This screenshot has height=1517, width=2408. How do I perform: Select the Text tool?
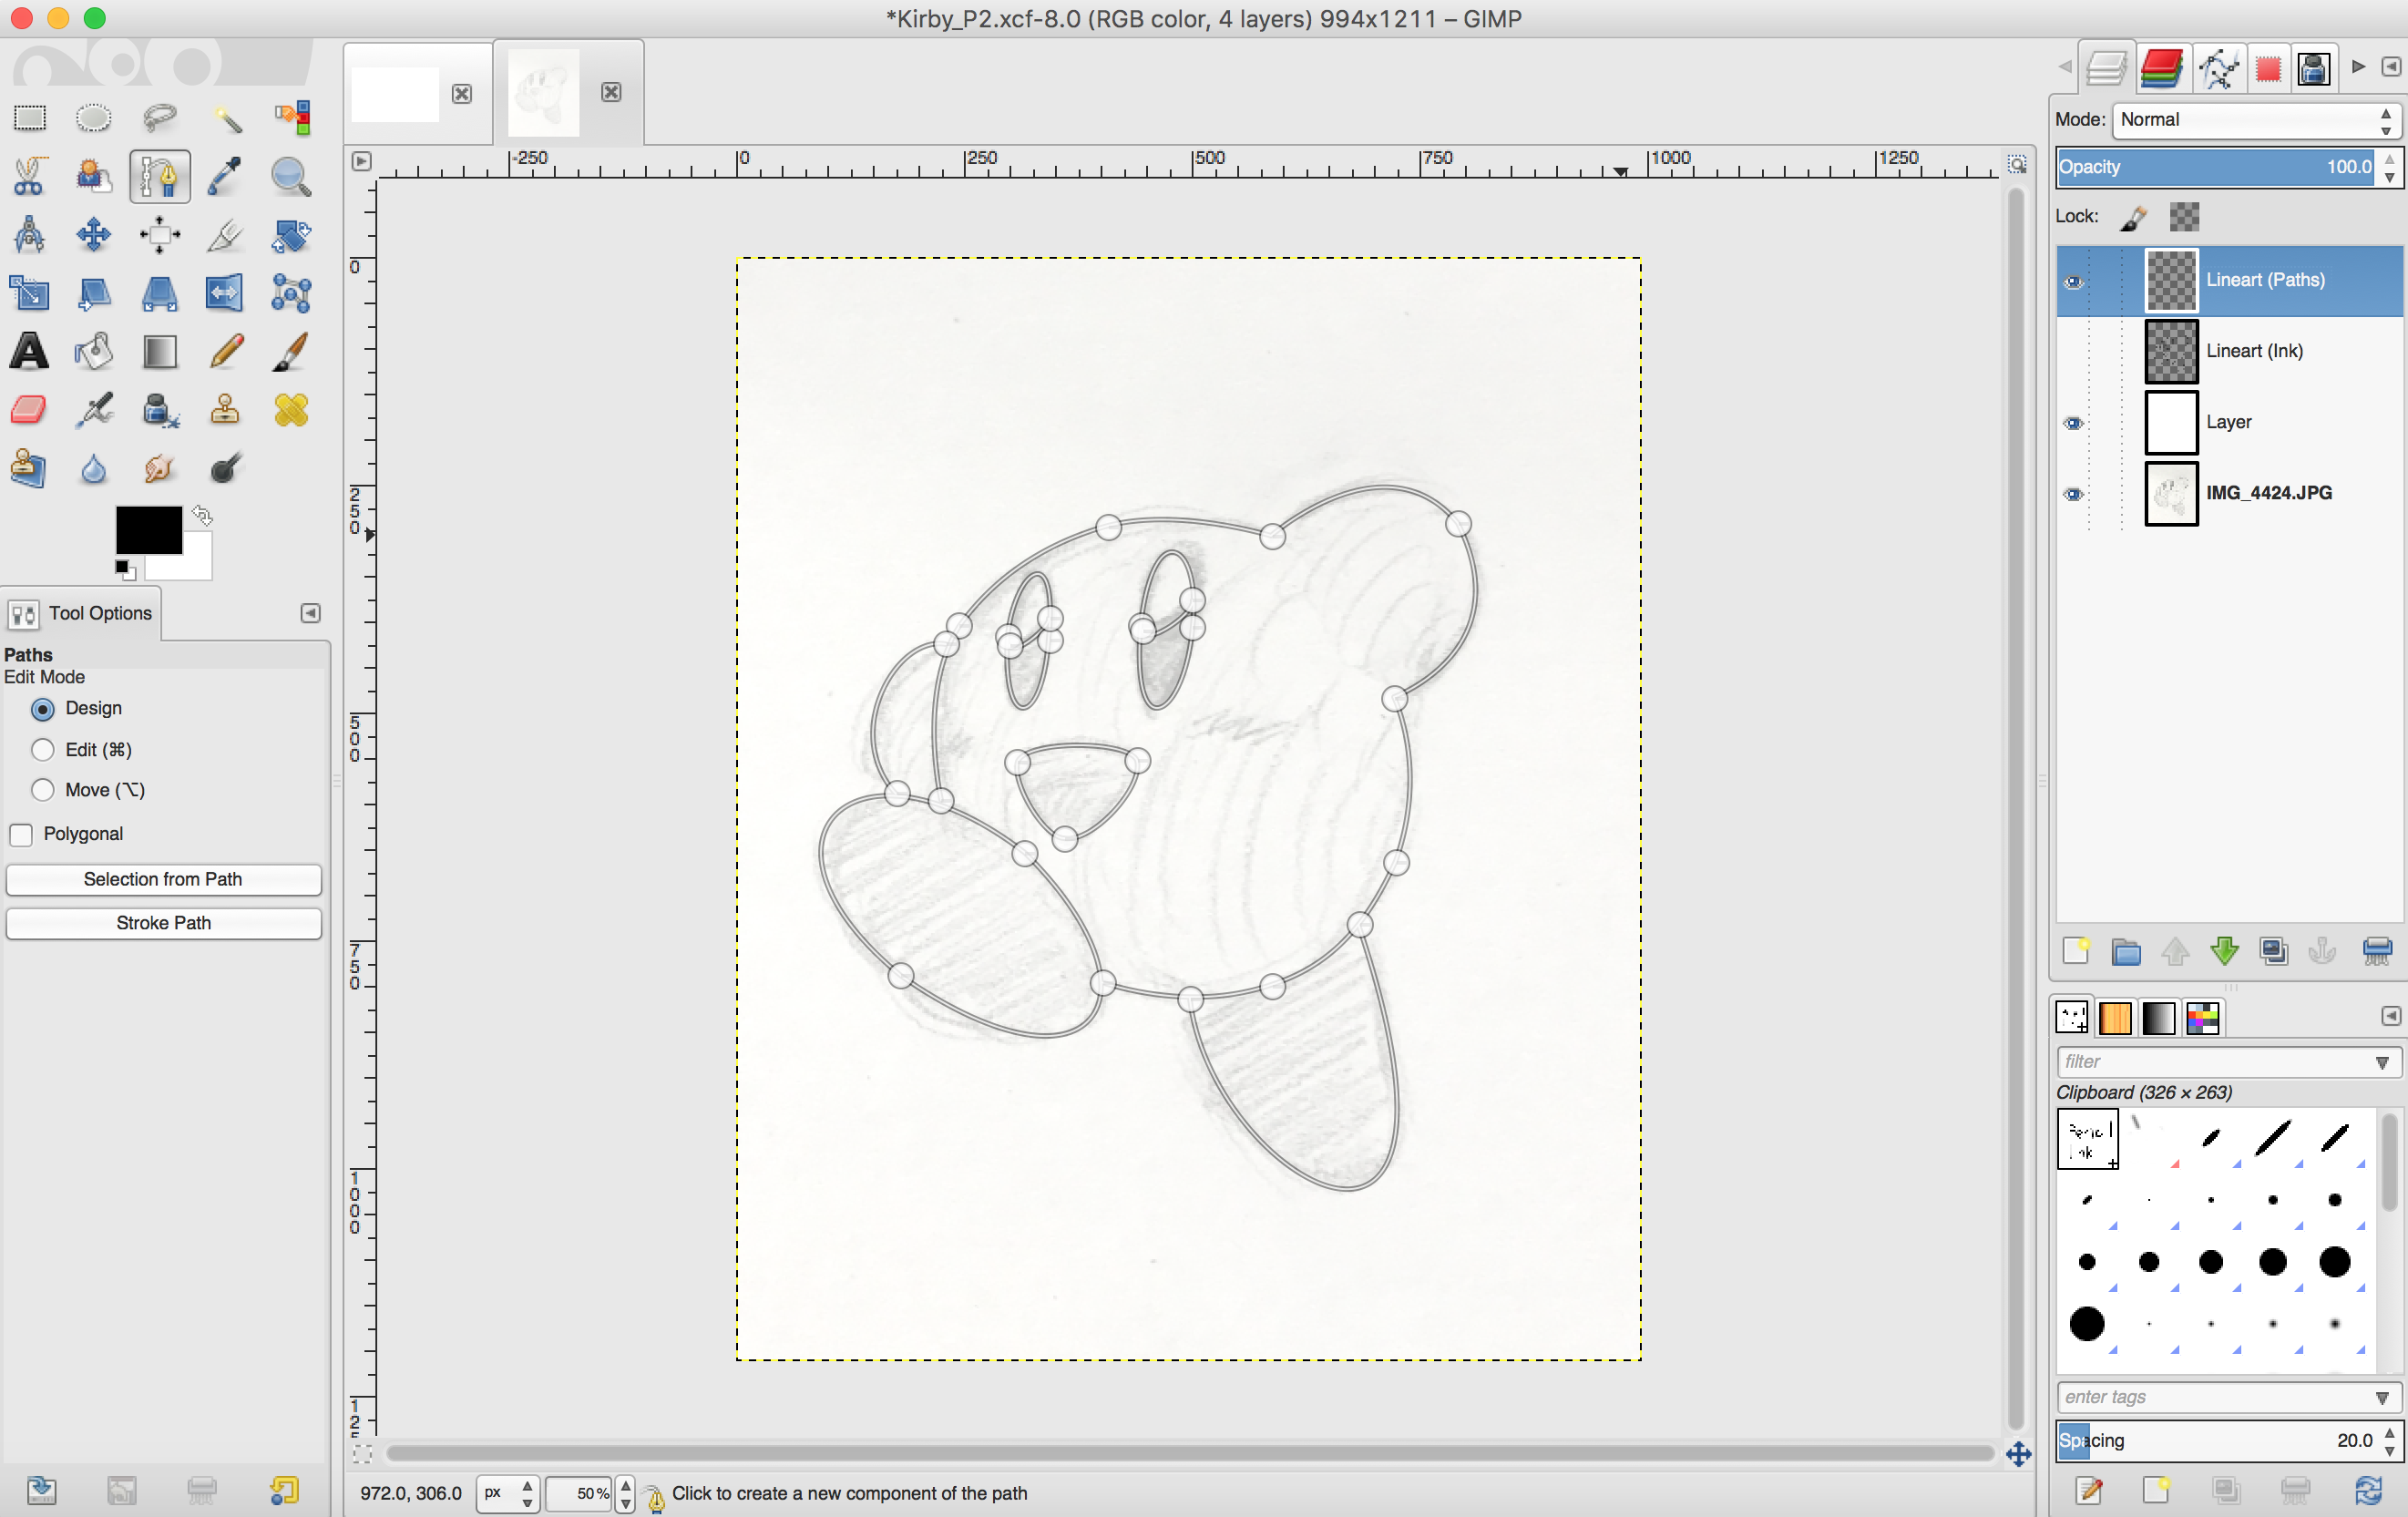pyautogui.click(x=30, y=351)
